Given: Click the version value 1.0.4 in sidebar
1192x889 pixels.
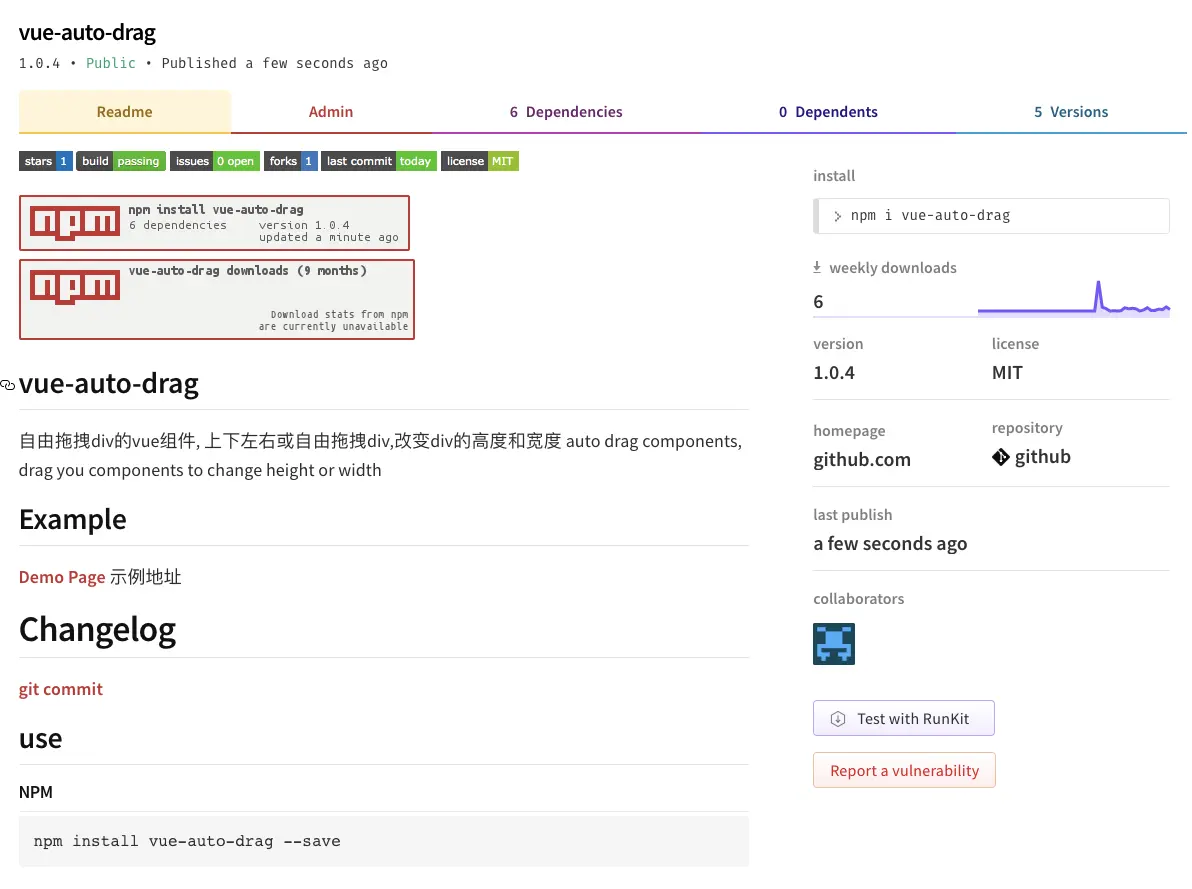Looking at the screenshot, I should click(834, 373).
